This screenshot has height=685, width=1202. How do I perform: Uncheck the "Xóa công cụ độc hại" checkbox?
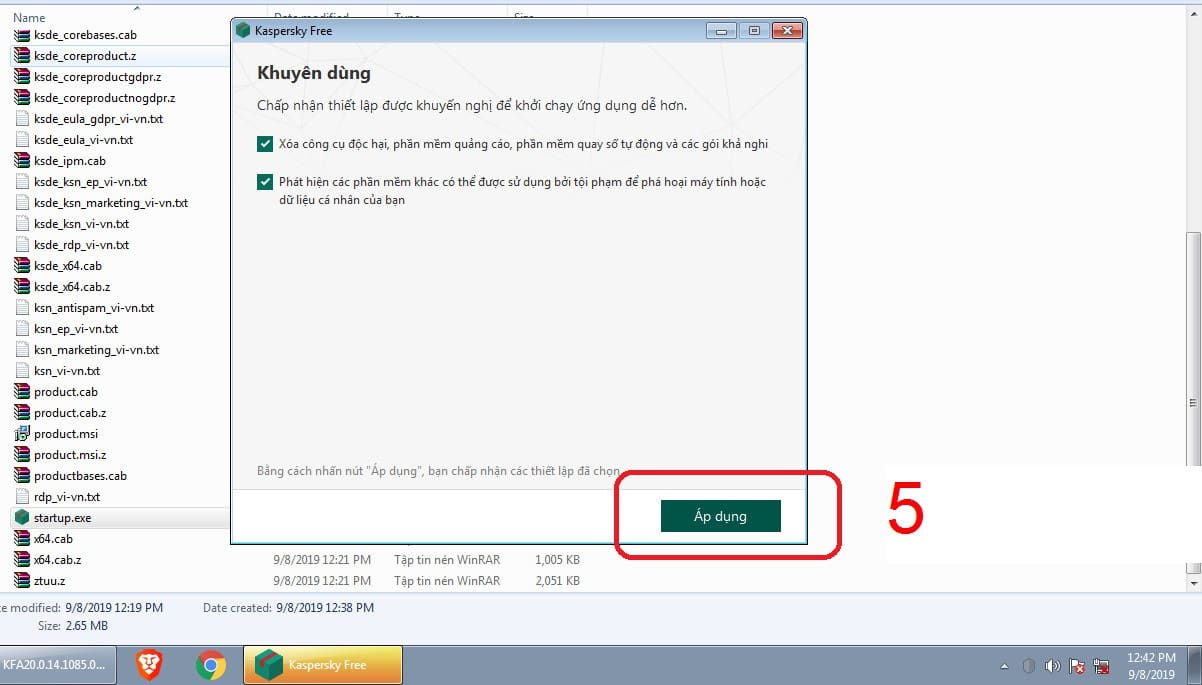(x=265, y=144)
